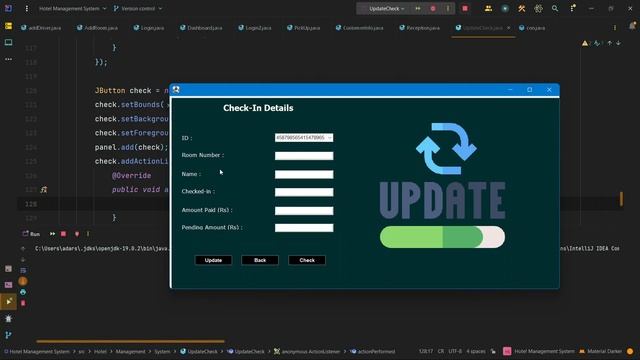Click the red shield icon in Run toolbar
Viewport: 640px width, 360px height.
[77, 234]
